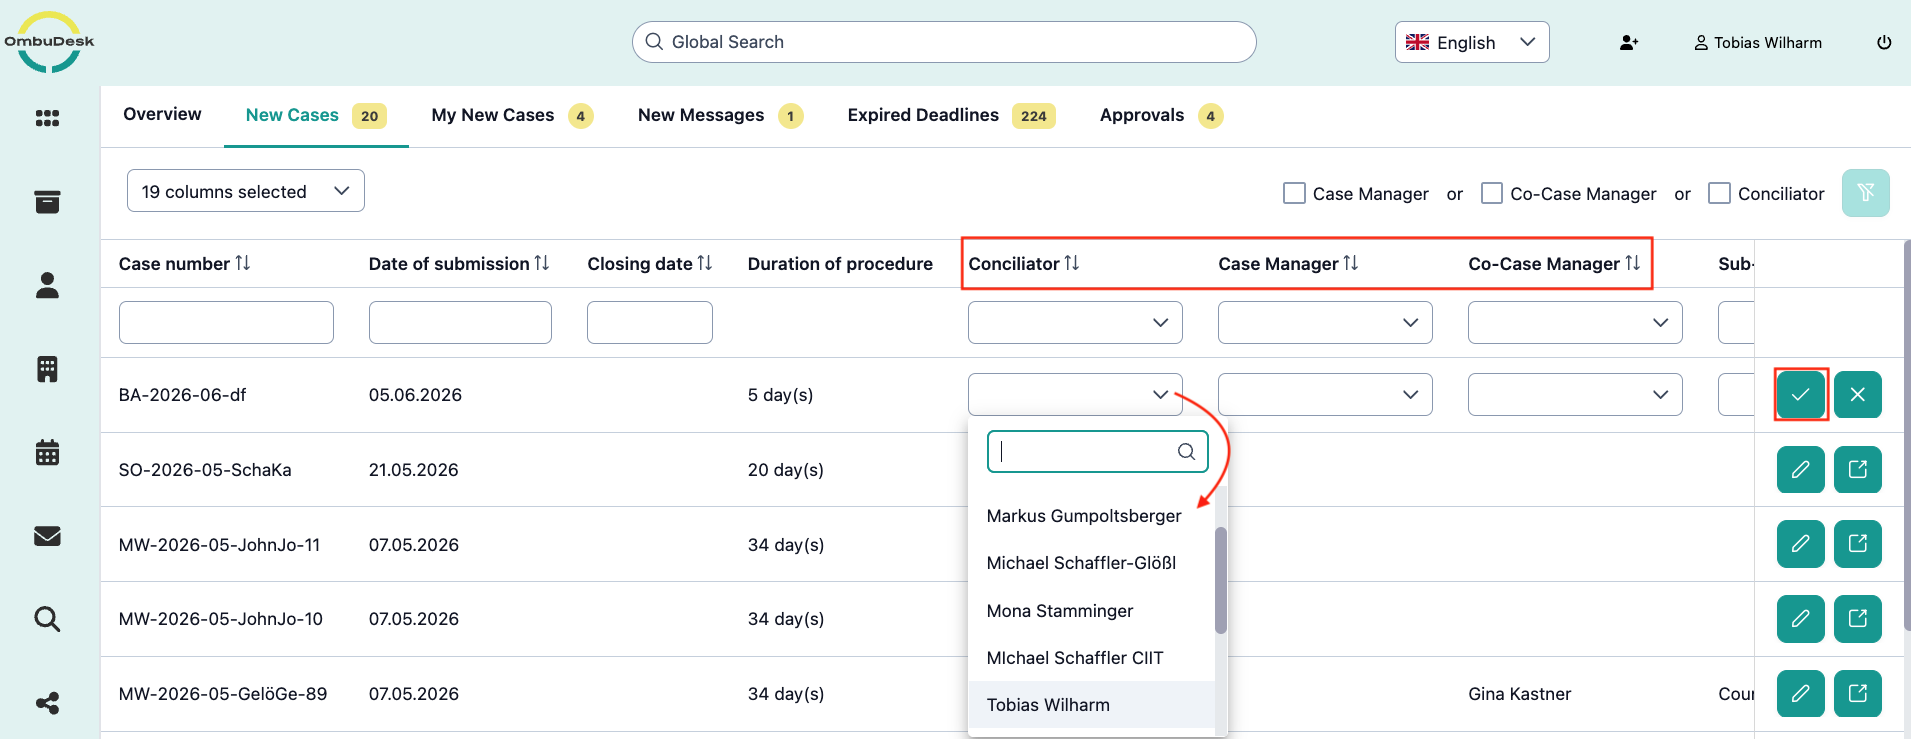The width and height of the screenshot is (1911, 739).
Task: Edit case MW-2026-05-JohnJo-11 with pencil icon
Action: point(1801,544)
